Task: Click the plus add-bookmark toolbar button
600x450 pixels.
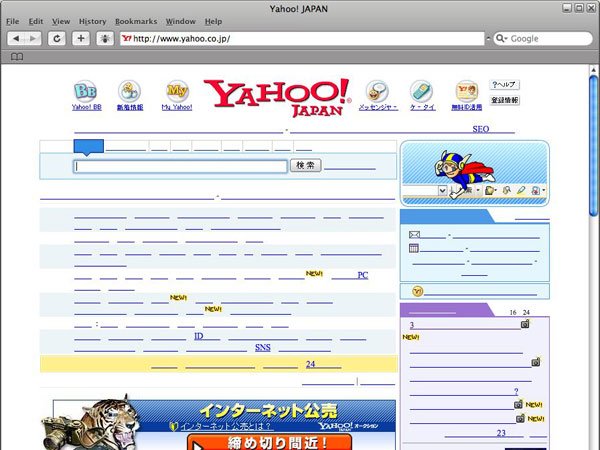Action: tap(81, 39)
